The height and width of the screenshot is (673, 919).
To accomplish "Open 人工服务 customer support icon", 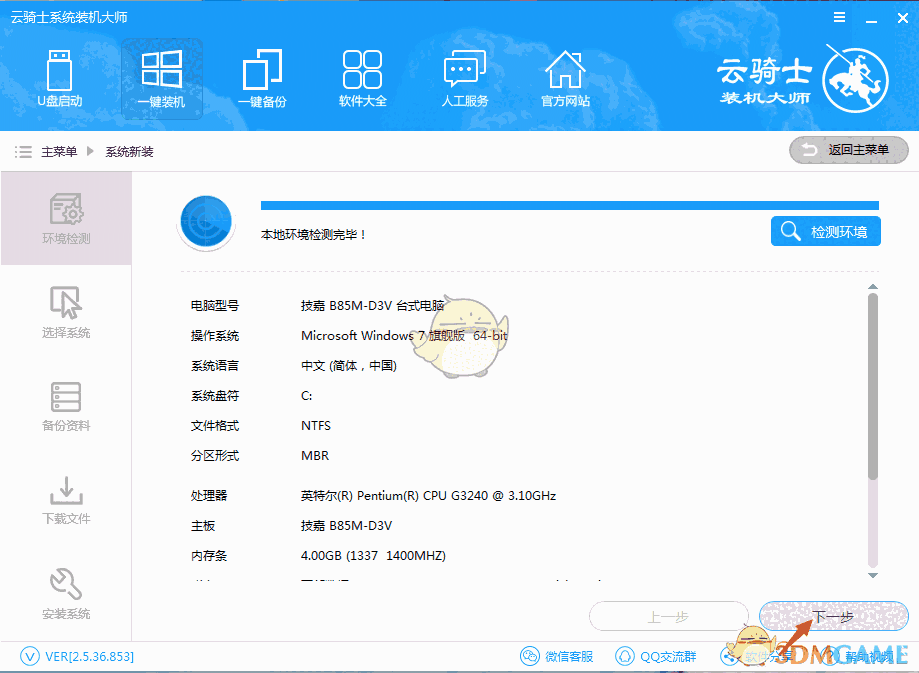I will click(x=463, y=78).
